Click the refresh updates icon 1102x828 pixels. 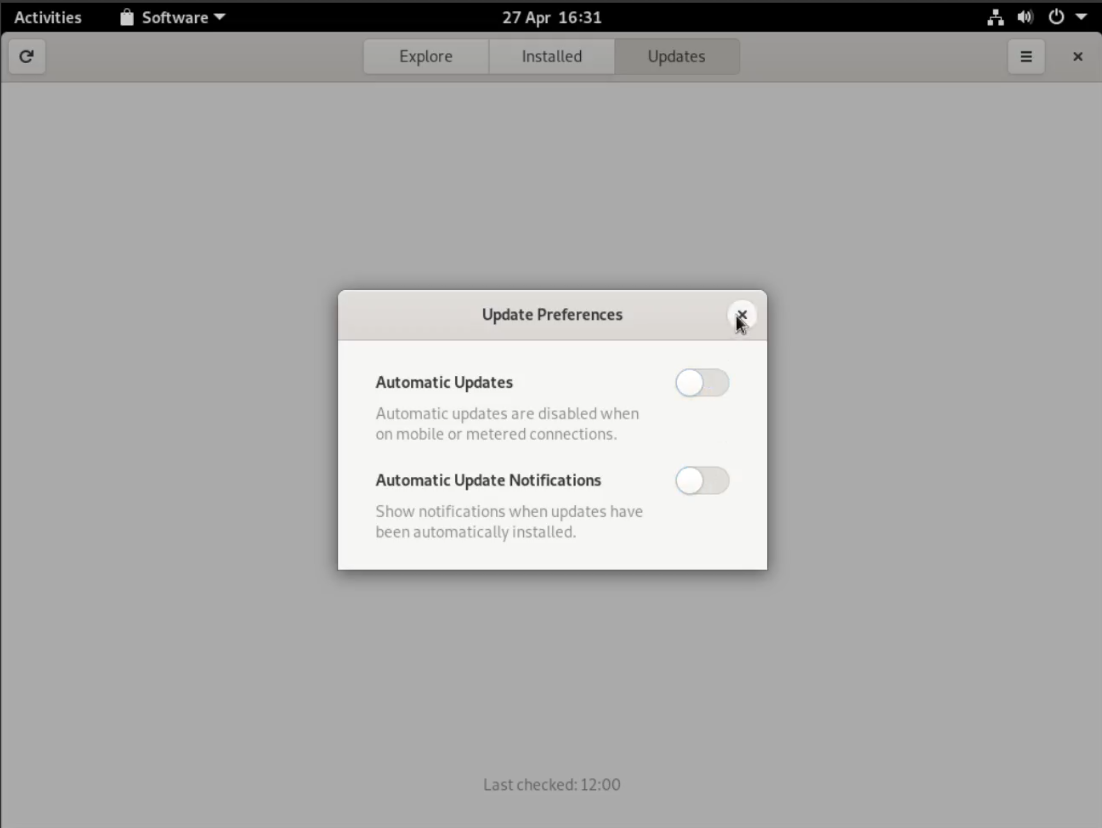pos(27,57)
